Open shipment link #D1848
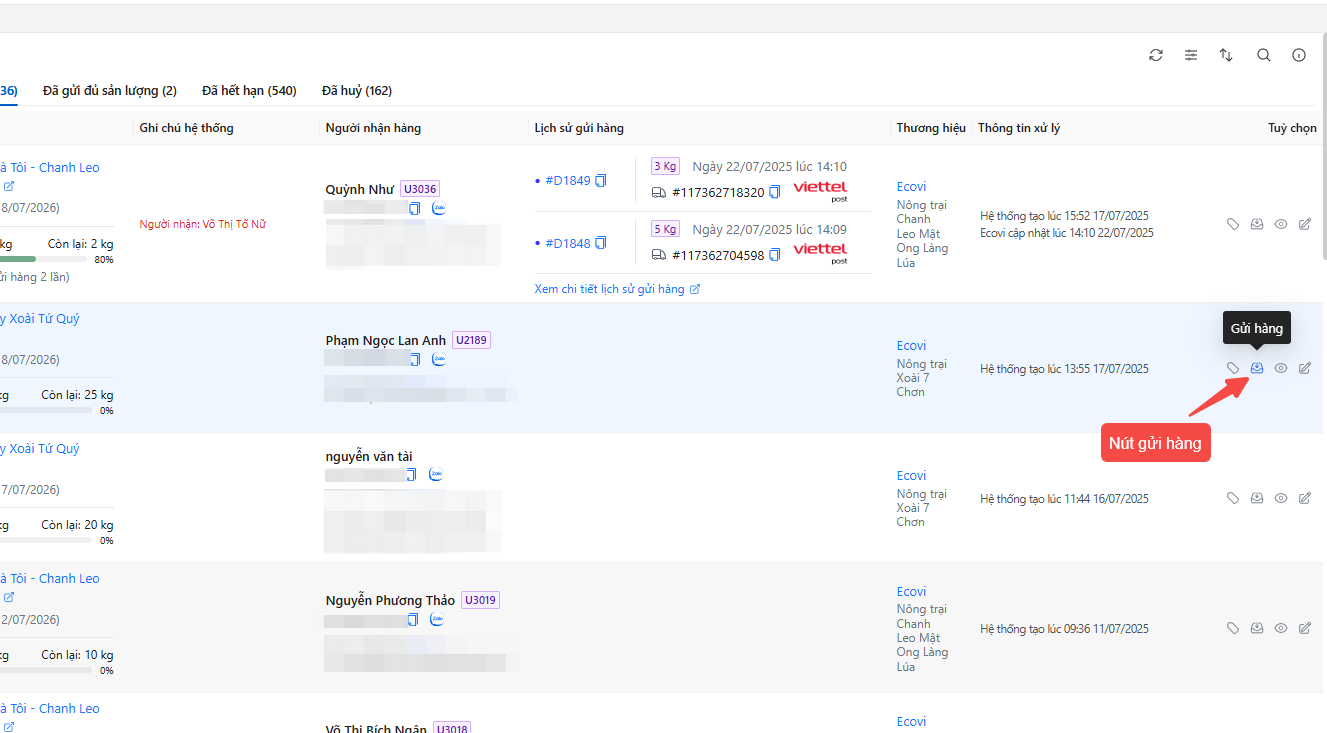This screenshot has width=1327, height=733. point(567,243)
